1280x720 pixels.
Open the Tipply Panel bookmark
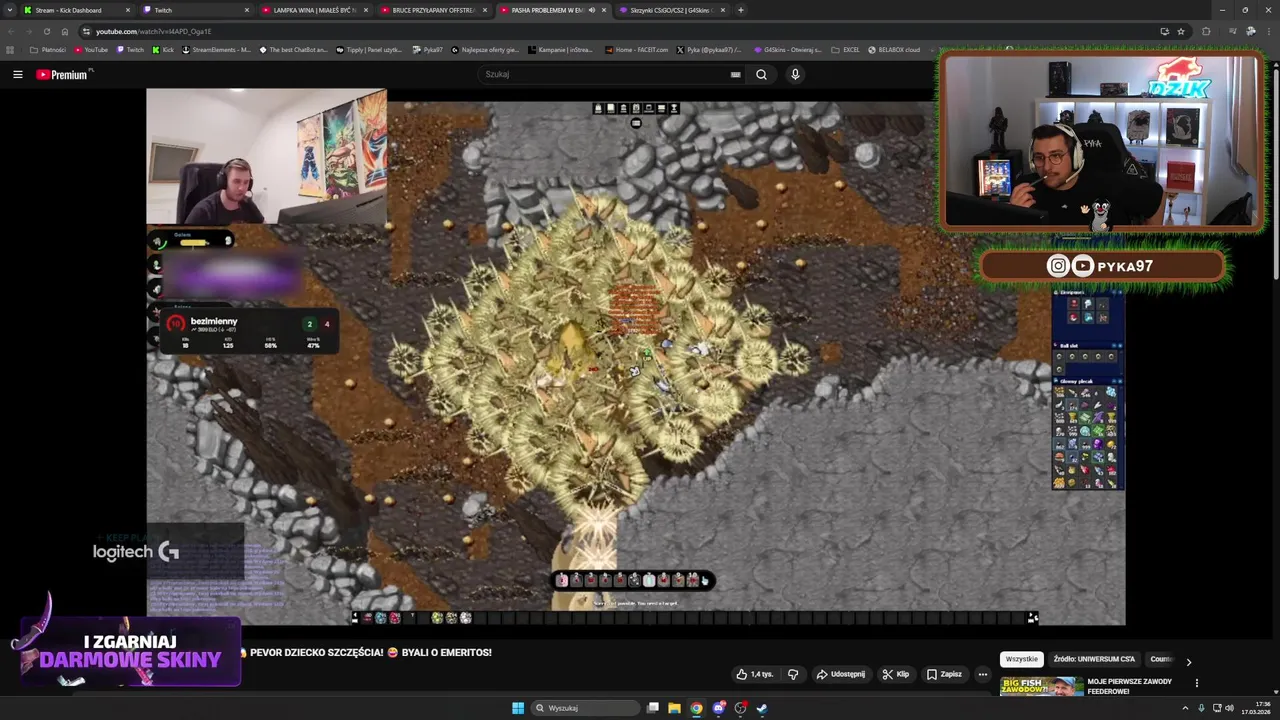pos(369,50)
